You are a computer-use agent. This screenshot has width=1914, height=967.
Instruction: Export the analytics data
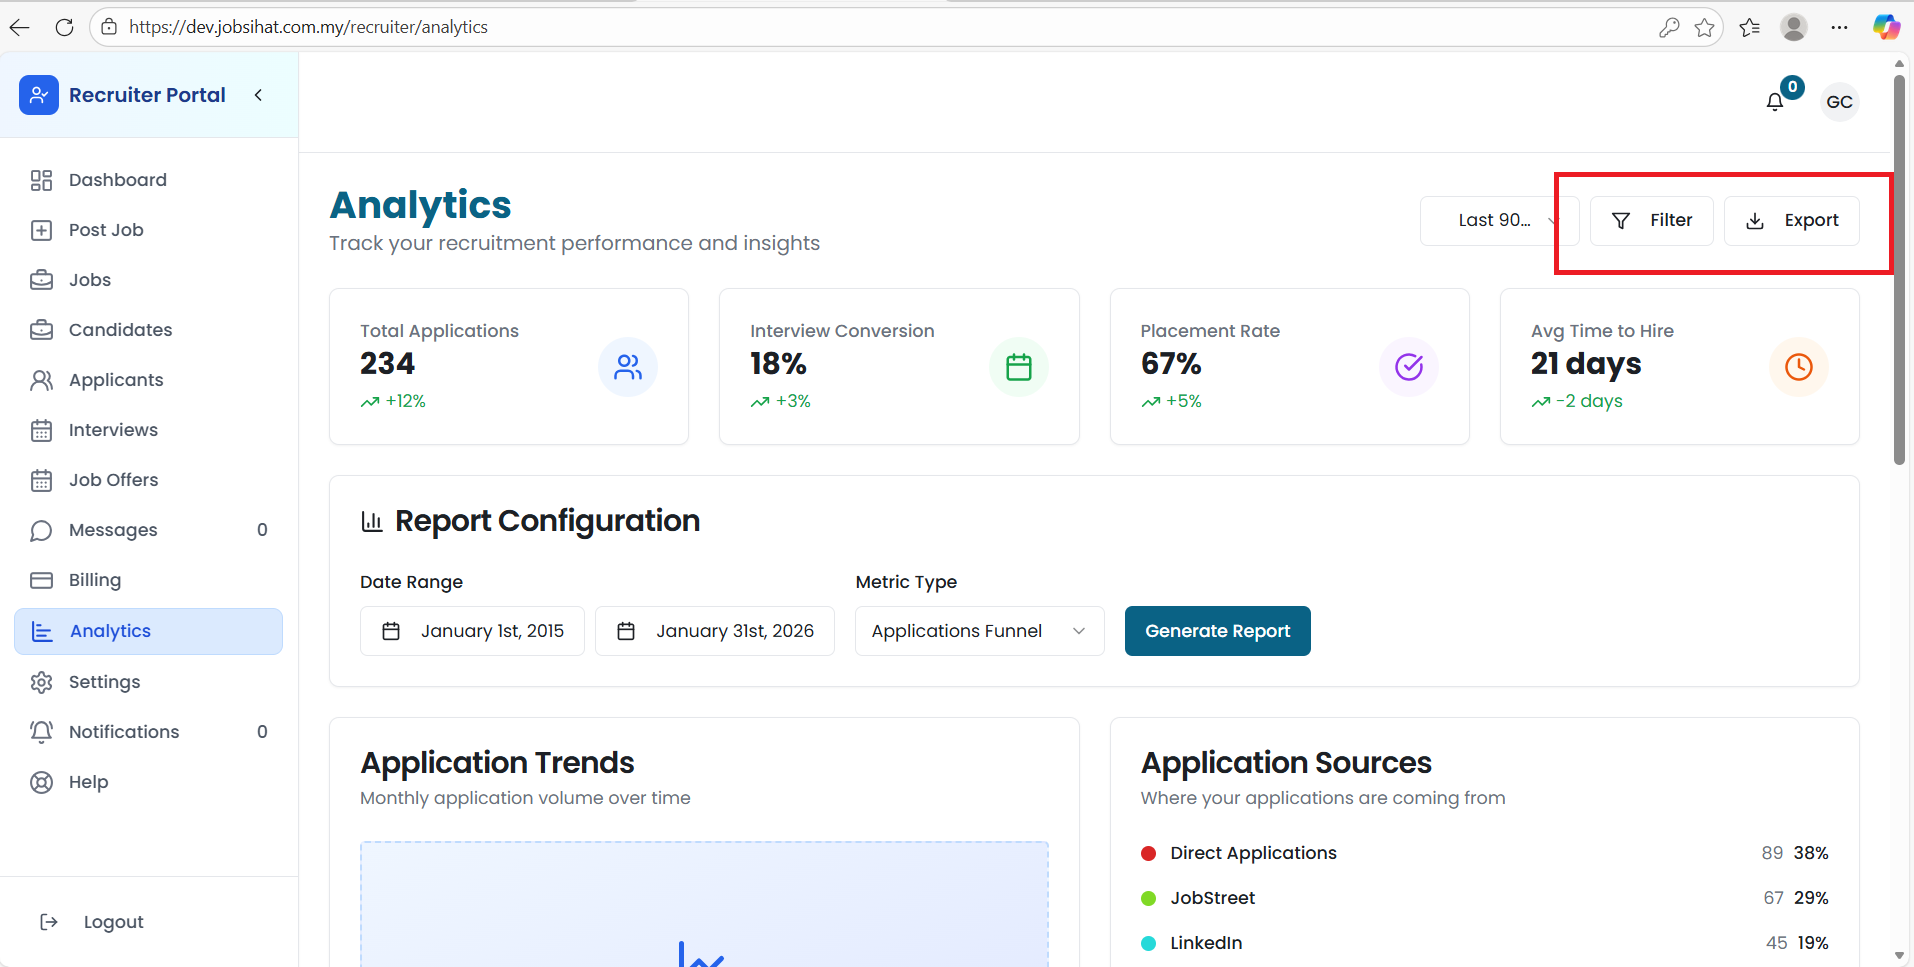pos(1792,220)
